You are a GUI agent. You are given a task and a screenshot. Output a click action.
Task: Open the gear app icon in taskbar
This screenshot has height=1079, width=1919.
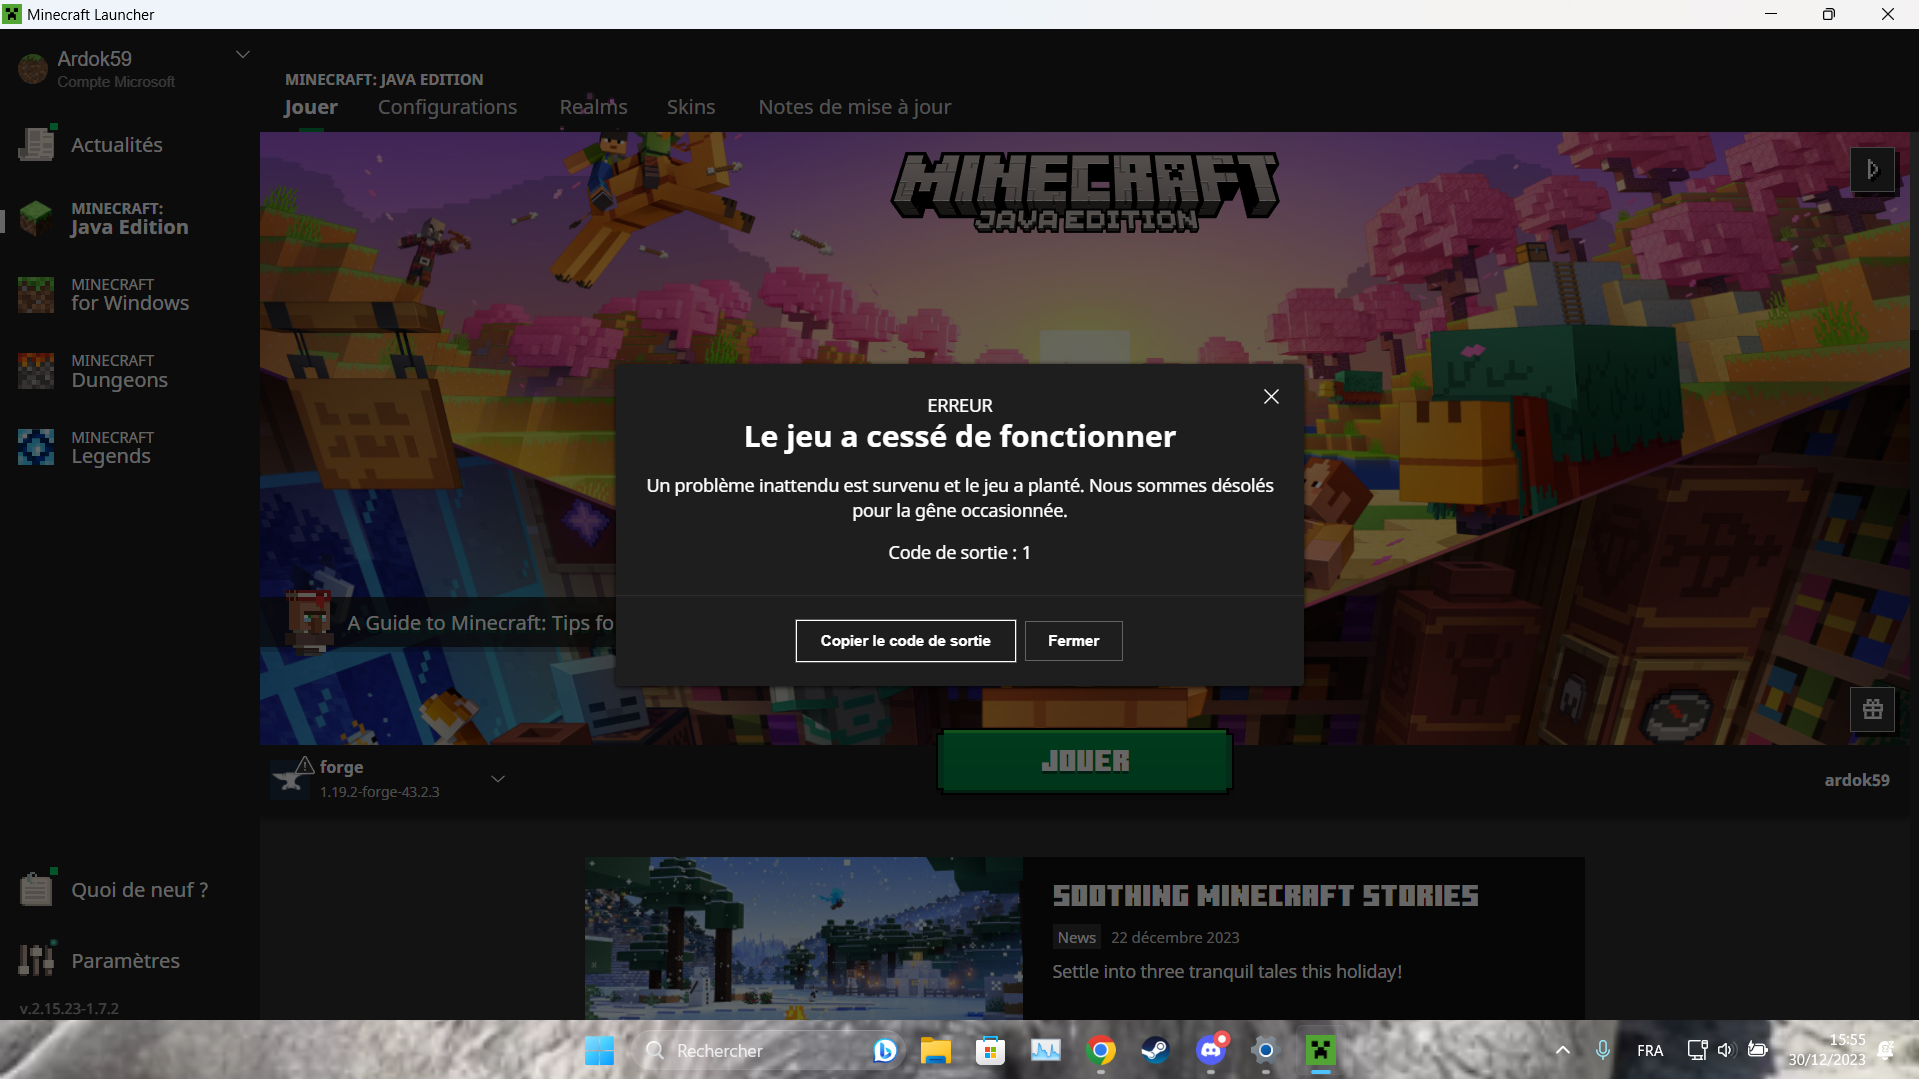[x=1265, y=1051]
